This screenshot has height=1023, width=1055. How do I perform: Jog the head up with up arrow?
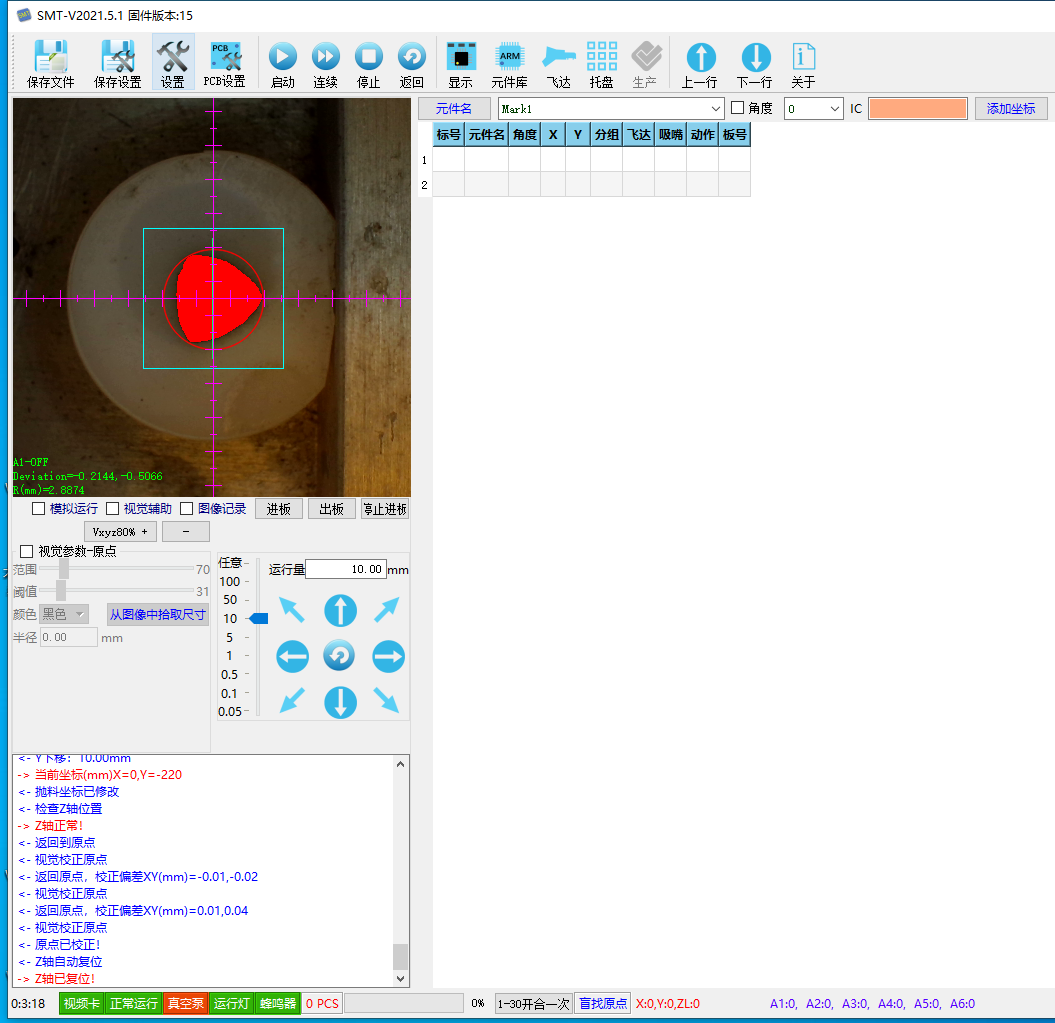click(x=340, y=610)
